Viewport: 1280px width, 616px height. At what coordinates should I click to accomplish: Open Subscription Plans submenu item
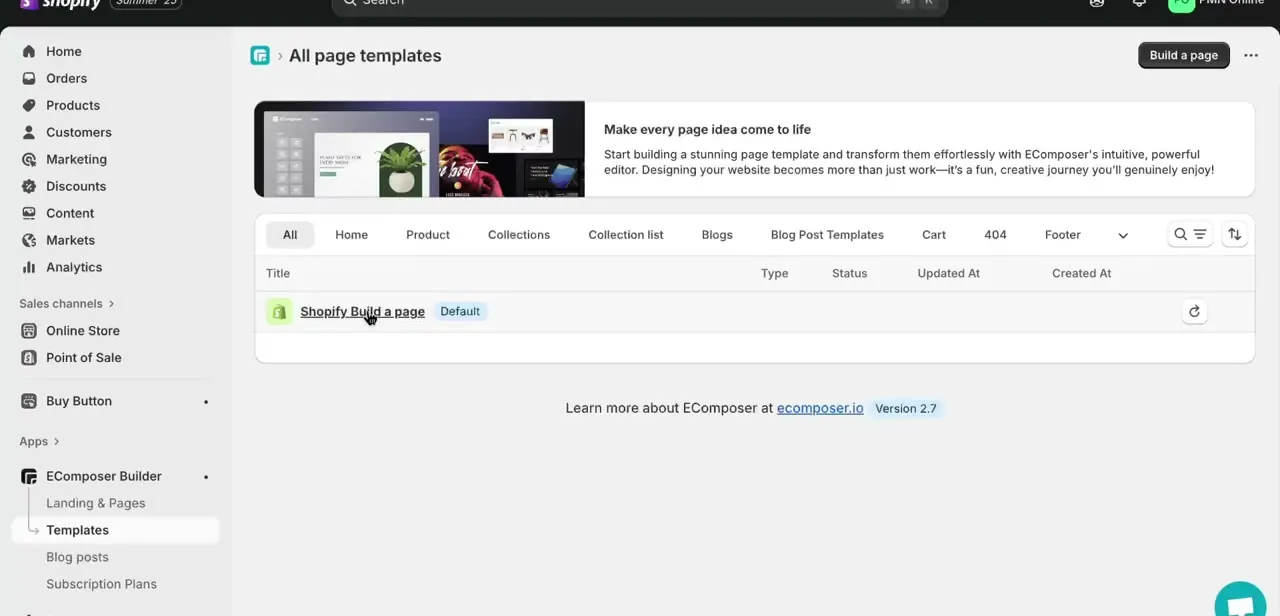tap(101, 584)
